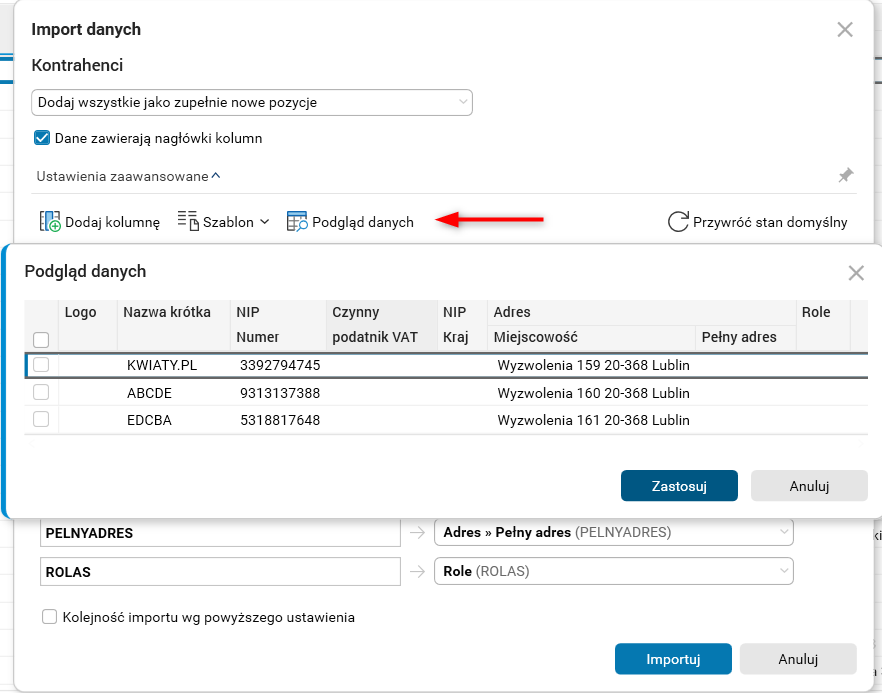Expand the Role (ROLAS) mapping dropdown
The width and height of the screenshot is (882, 693).
[613, 572]
